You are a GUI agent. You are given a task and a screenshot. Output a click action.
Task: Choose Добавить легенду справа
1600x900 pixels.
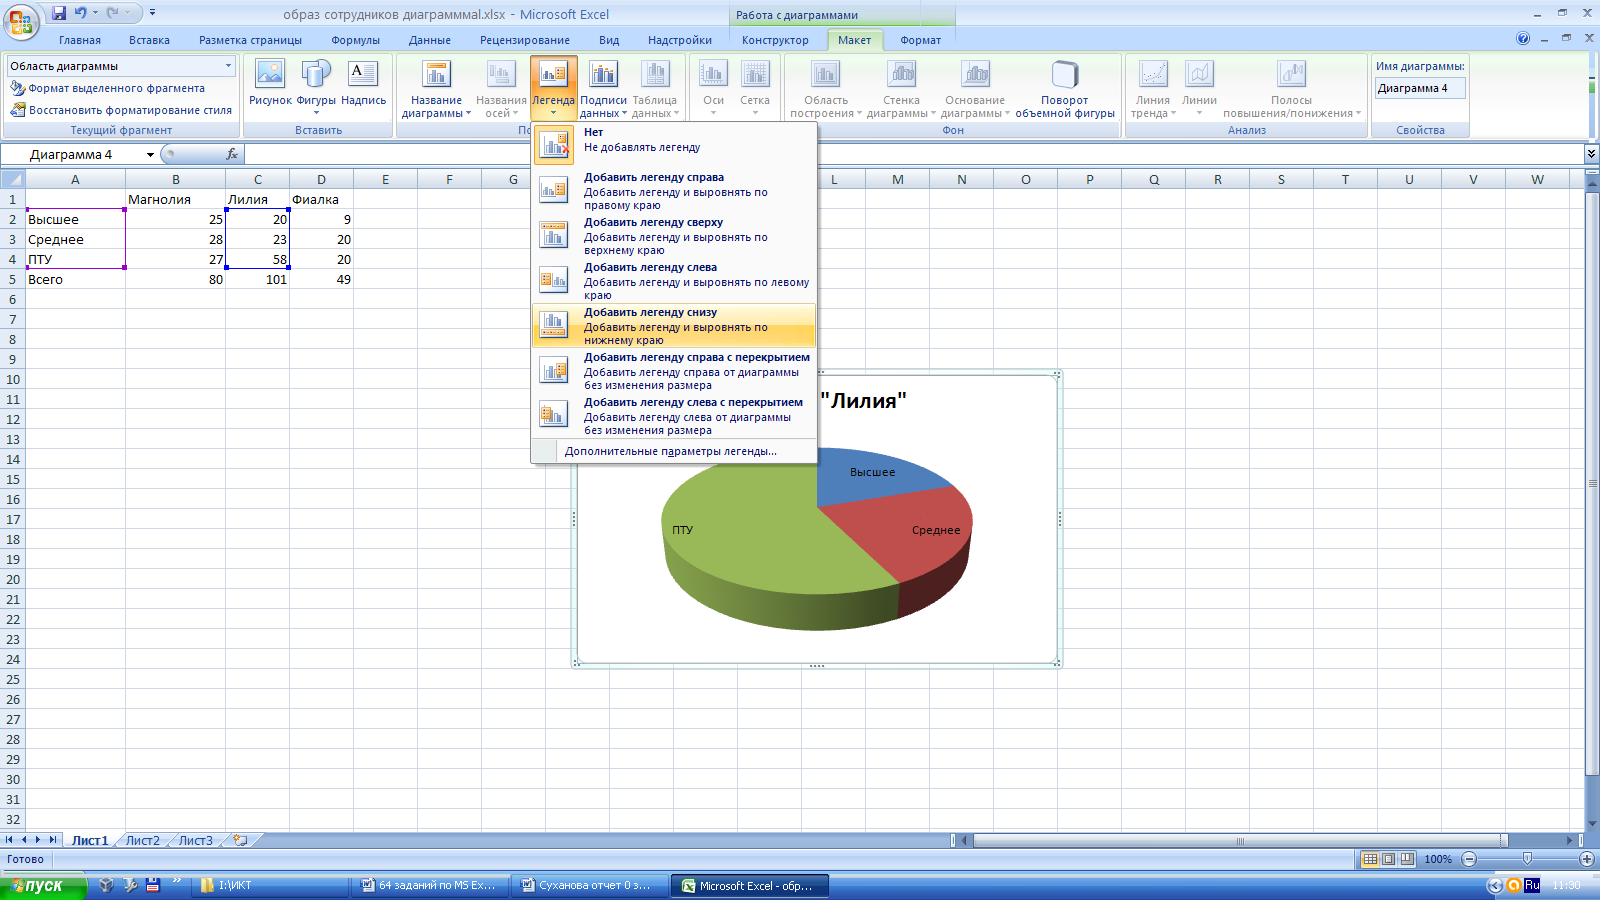pos(674,190)
